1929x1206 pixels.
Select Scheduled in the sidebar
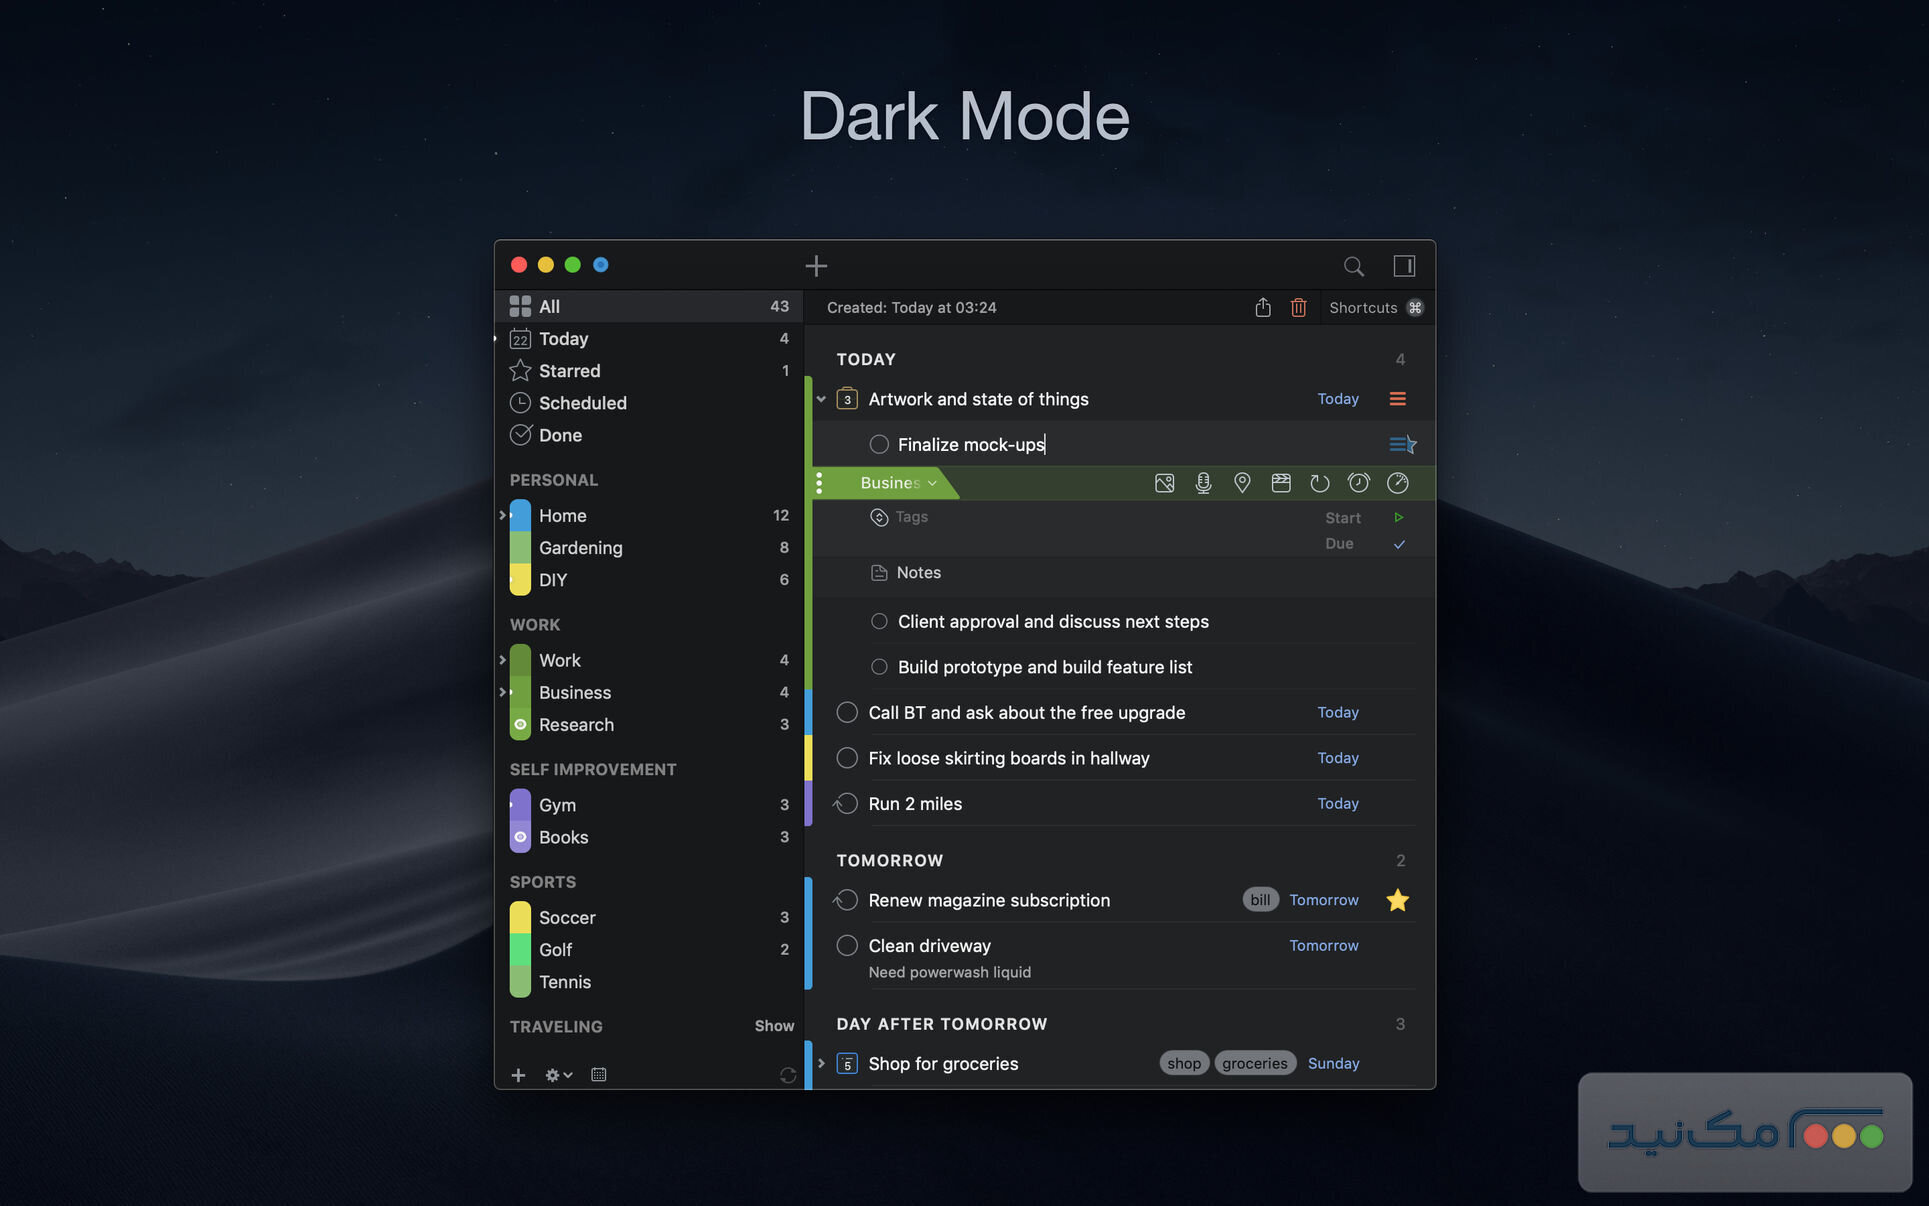click(x=582, y=403)
